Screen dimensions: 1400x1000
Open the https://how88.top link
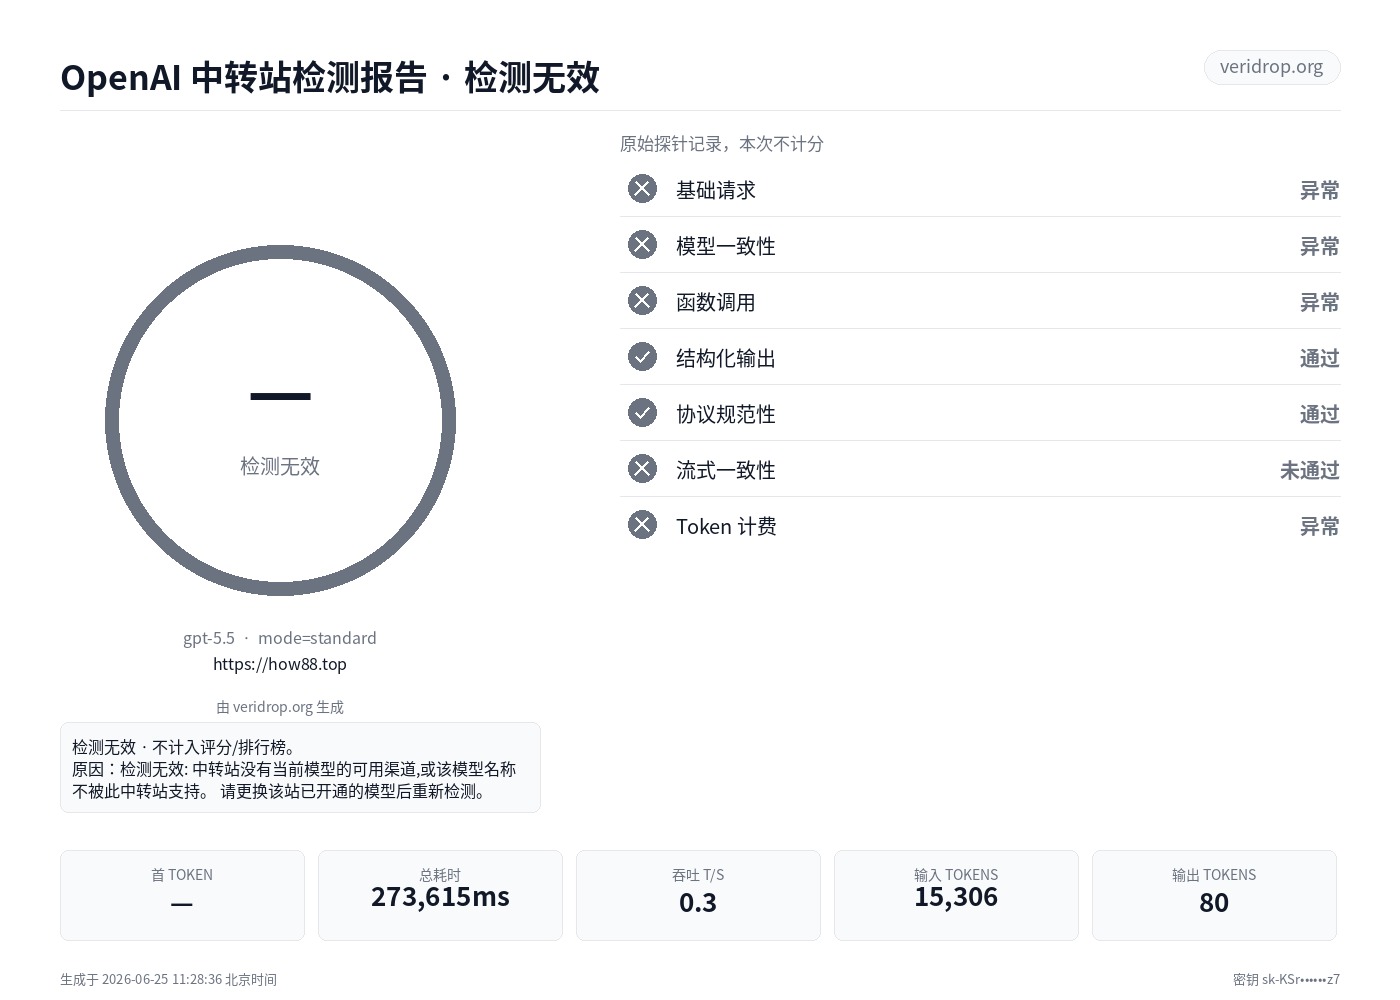[x=280, y=664]
